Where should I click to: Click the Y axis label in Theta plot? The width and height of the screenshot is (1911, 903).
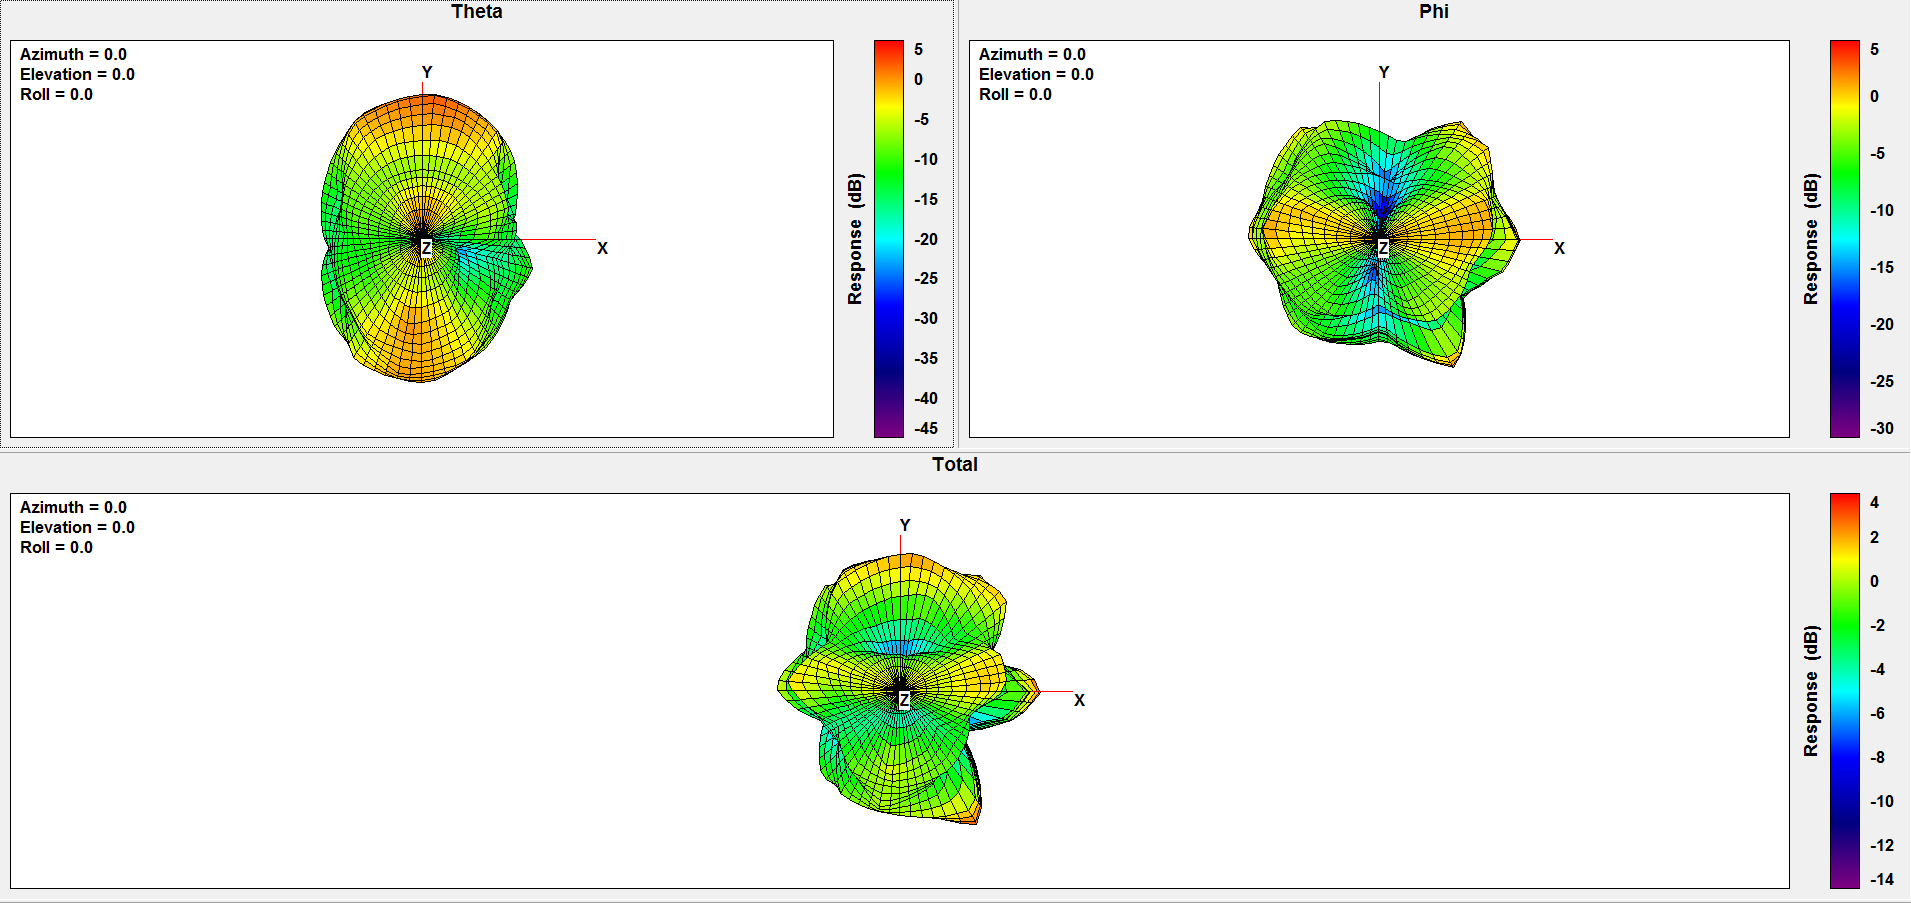427,73
